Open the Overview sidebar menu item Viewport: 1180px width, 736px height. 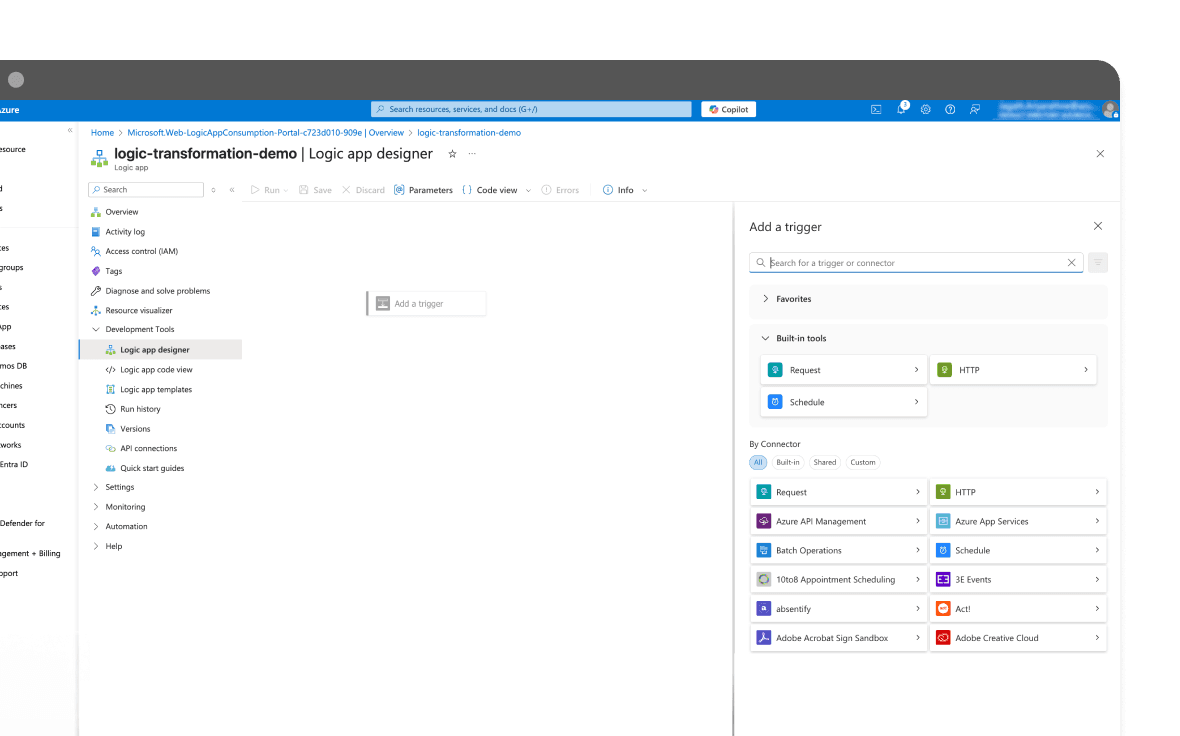(x=122, y=211)
